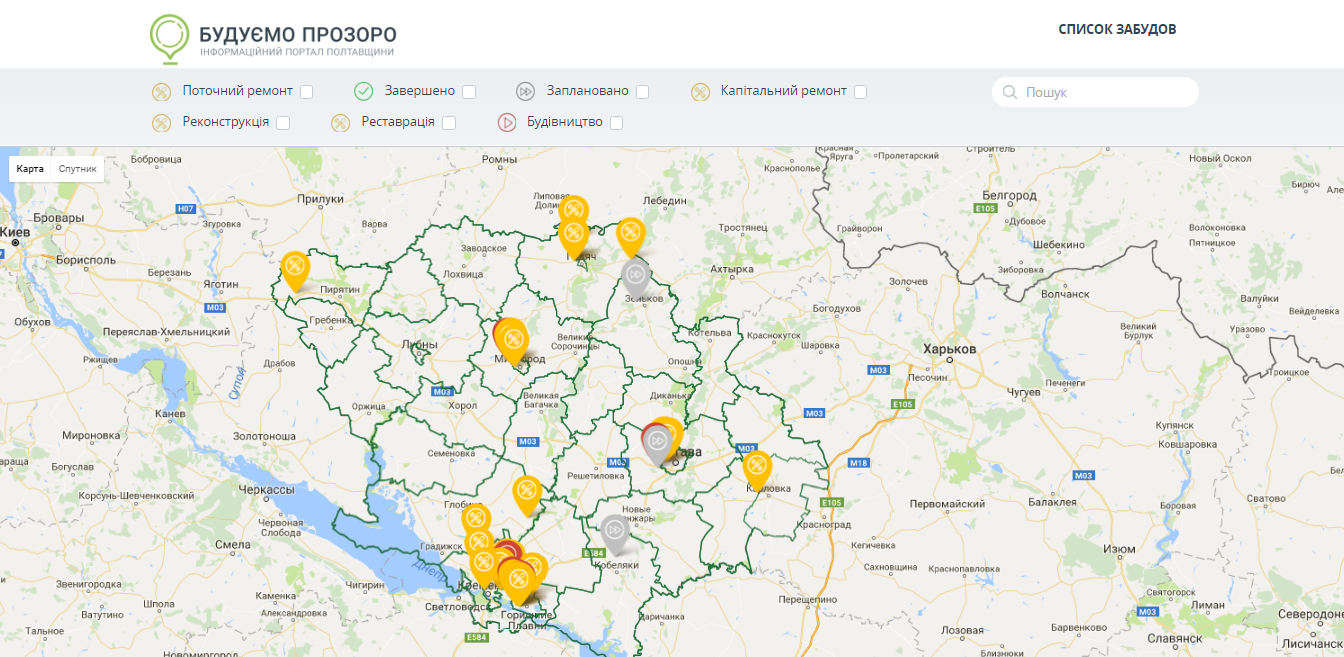Image resolution: width=1344 pixels, height=657 pixels.
Task: Click the yellow map marker near Пирятин
Action: [294, 268]
